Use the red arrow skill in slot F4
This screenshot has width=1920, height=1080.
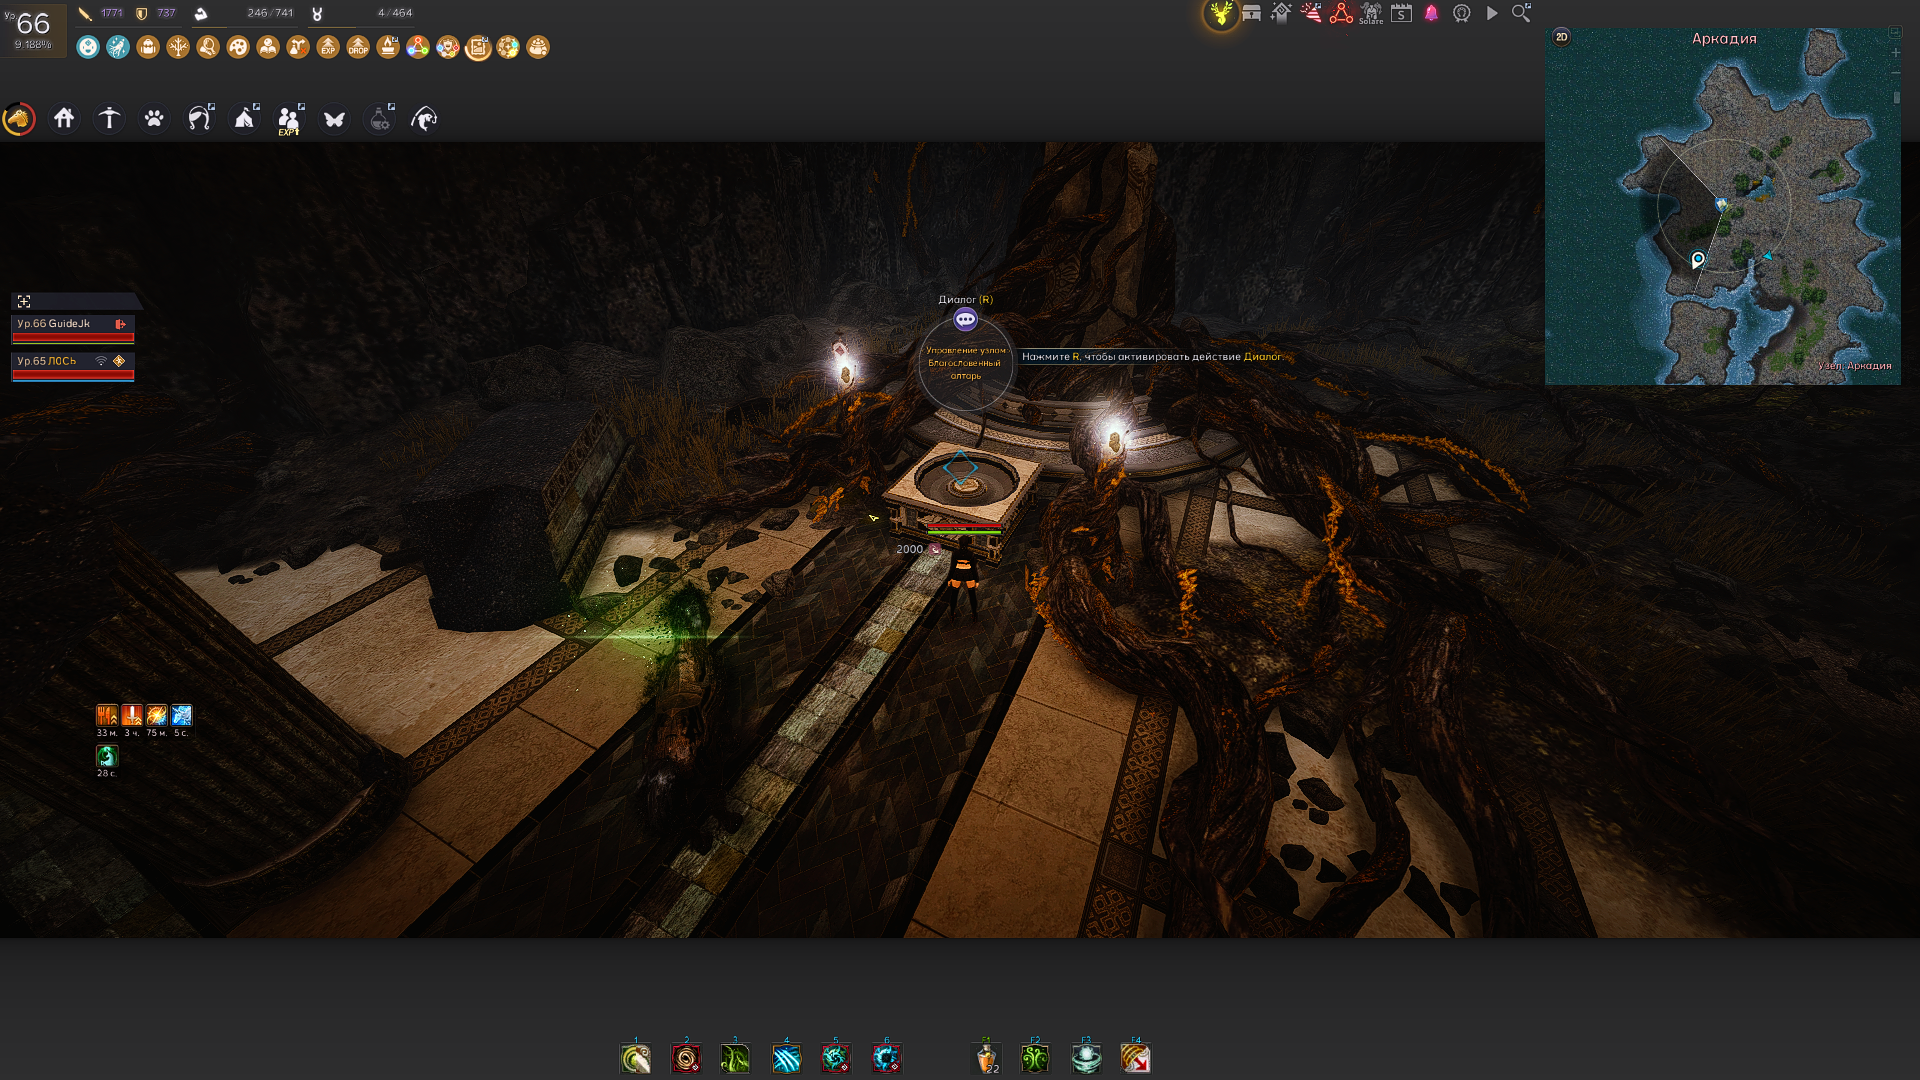point(1136,1058)
